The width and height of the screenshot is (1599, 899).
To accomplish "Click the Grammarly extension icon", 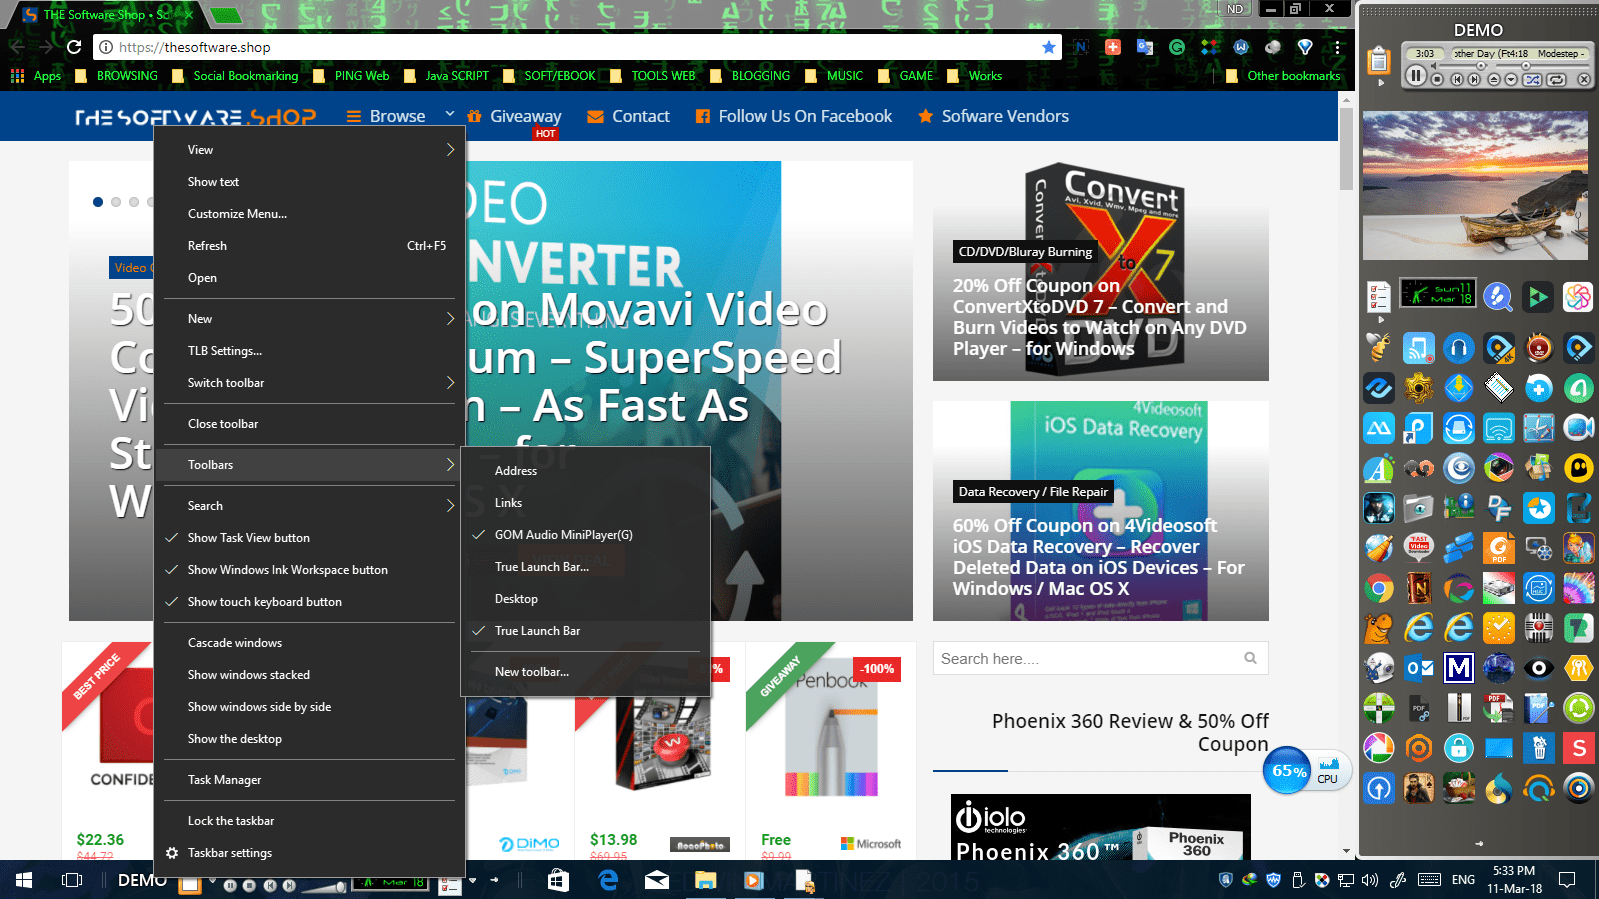I will (1177, 47).
